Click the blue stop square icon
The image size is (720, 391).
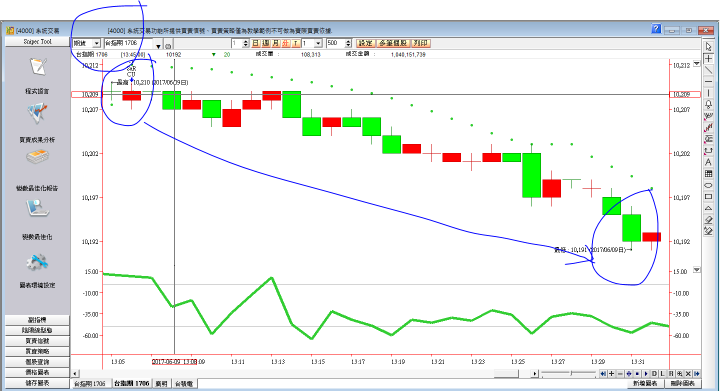click(x=637, y=374)
